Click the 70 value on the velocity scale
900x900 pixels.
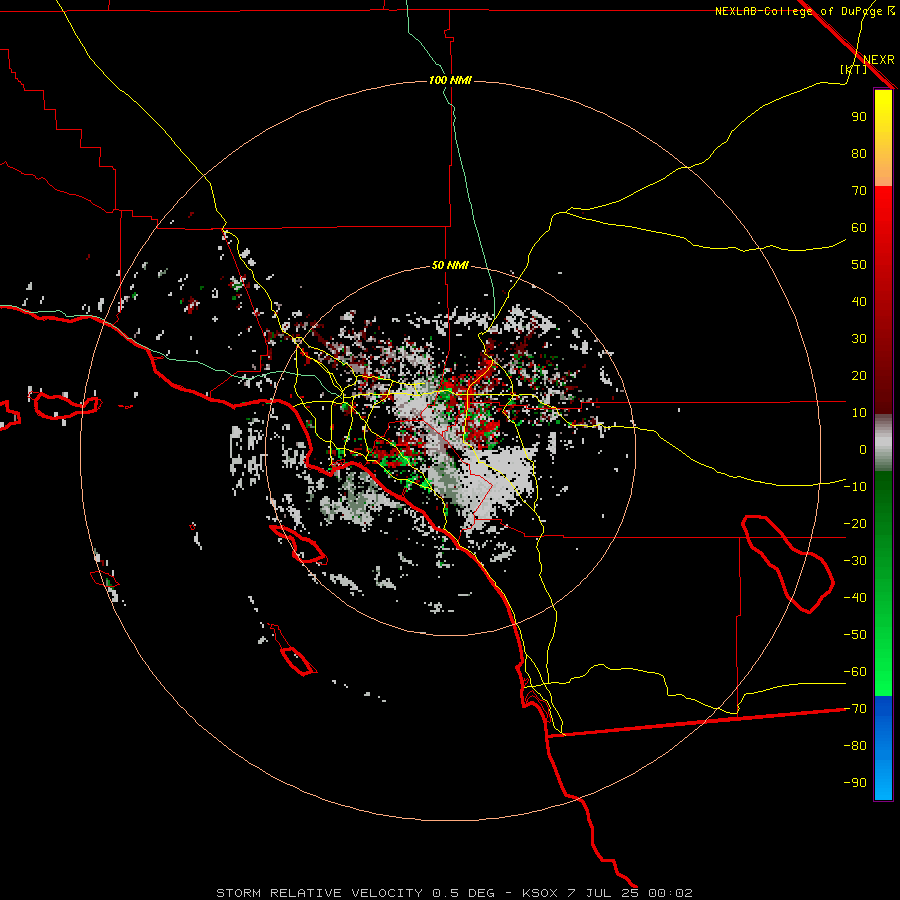point(859,191)
